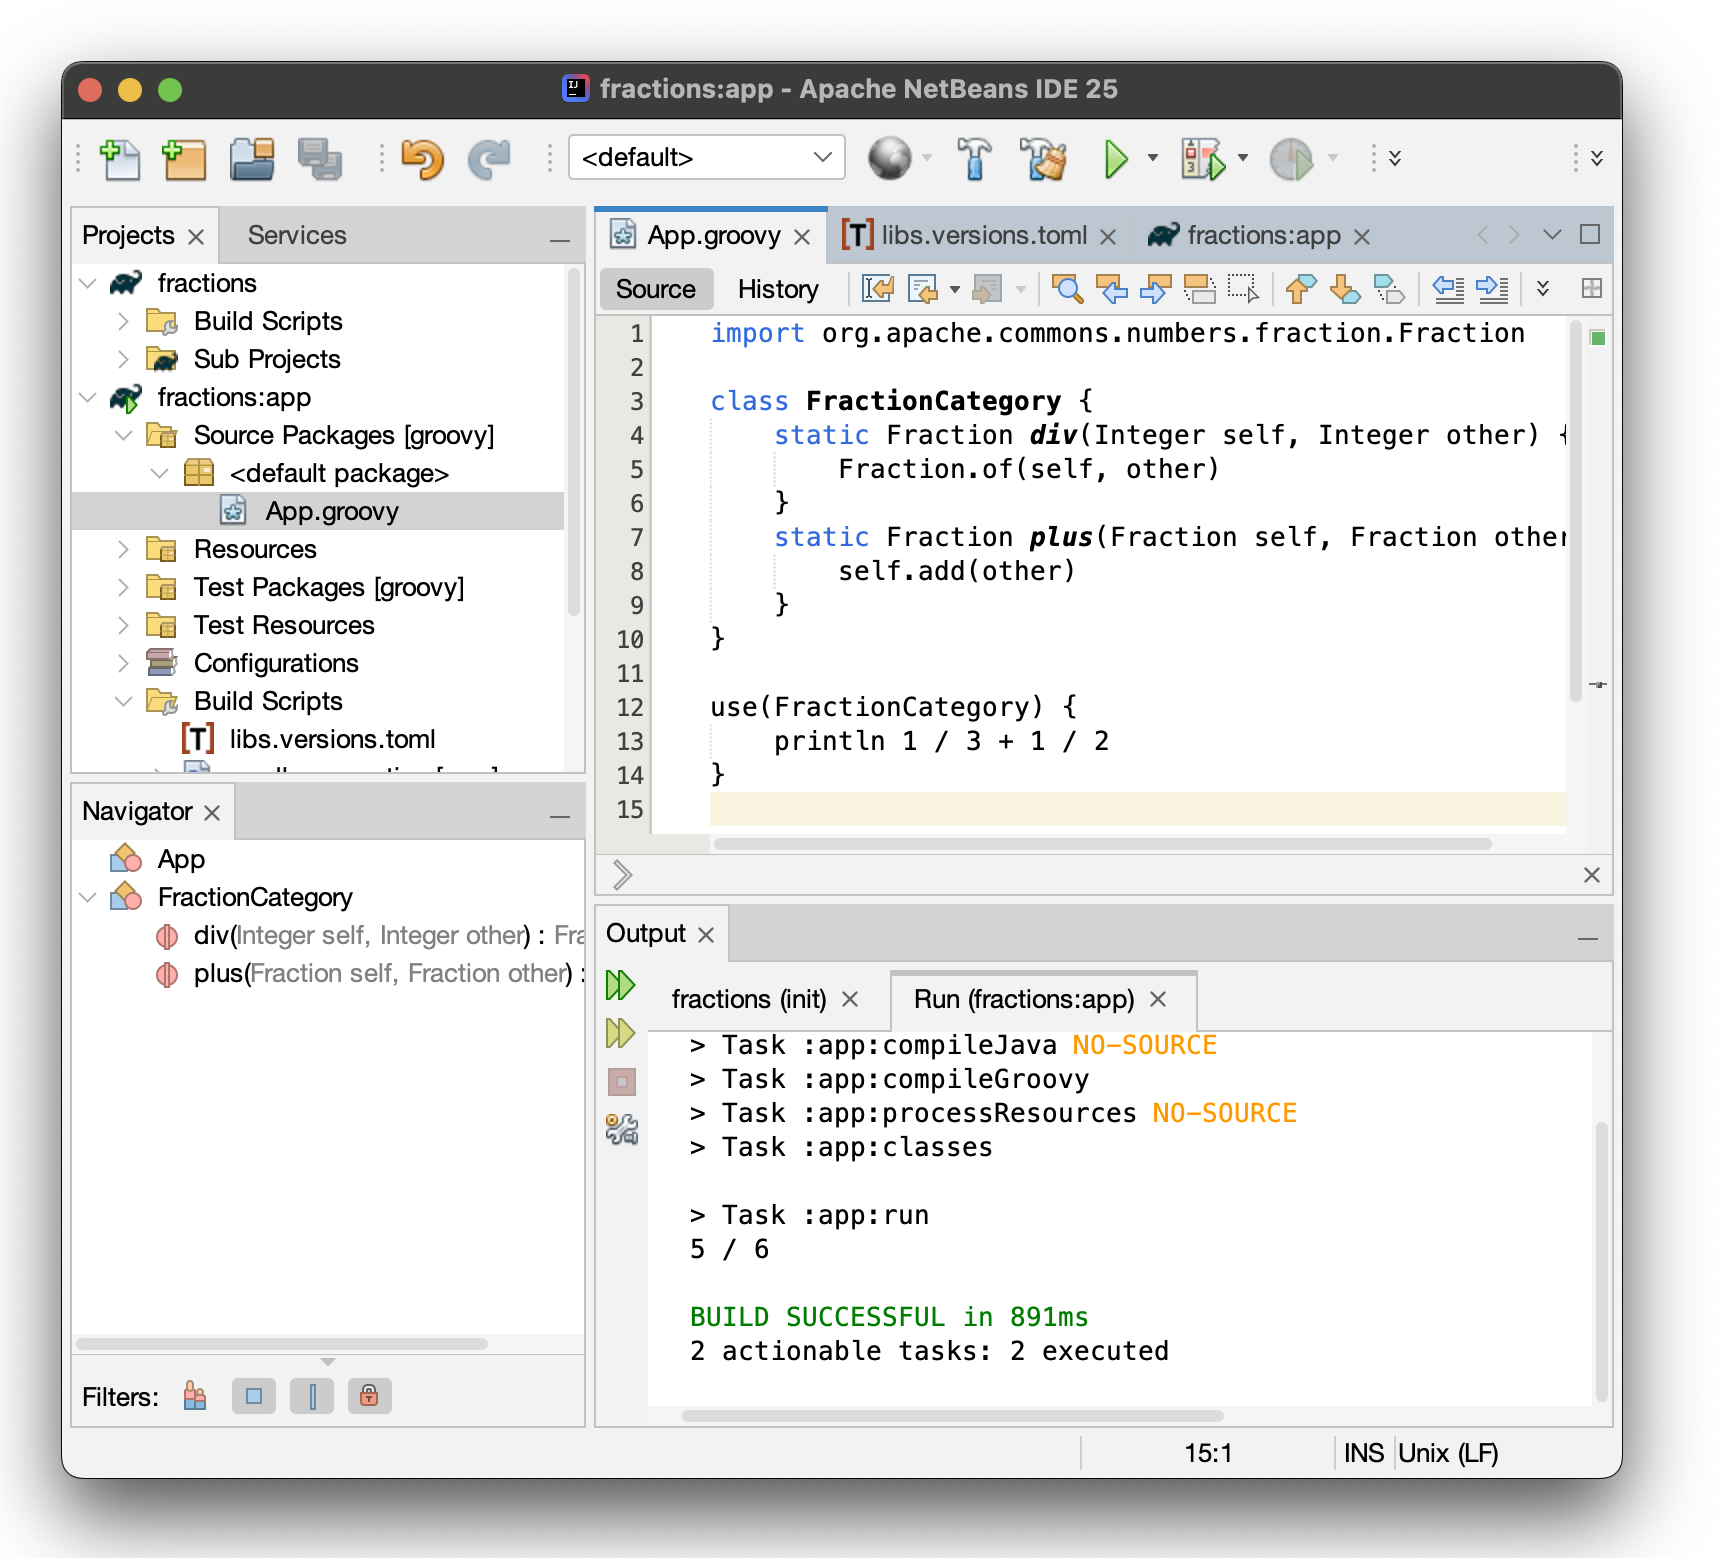Switch to History view button
This screenshot has height=1558, width=1718.
pyautogui.click(x=777, y=289)
